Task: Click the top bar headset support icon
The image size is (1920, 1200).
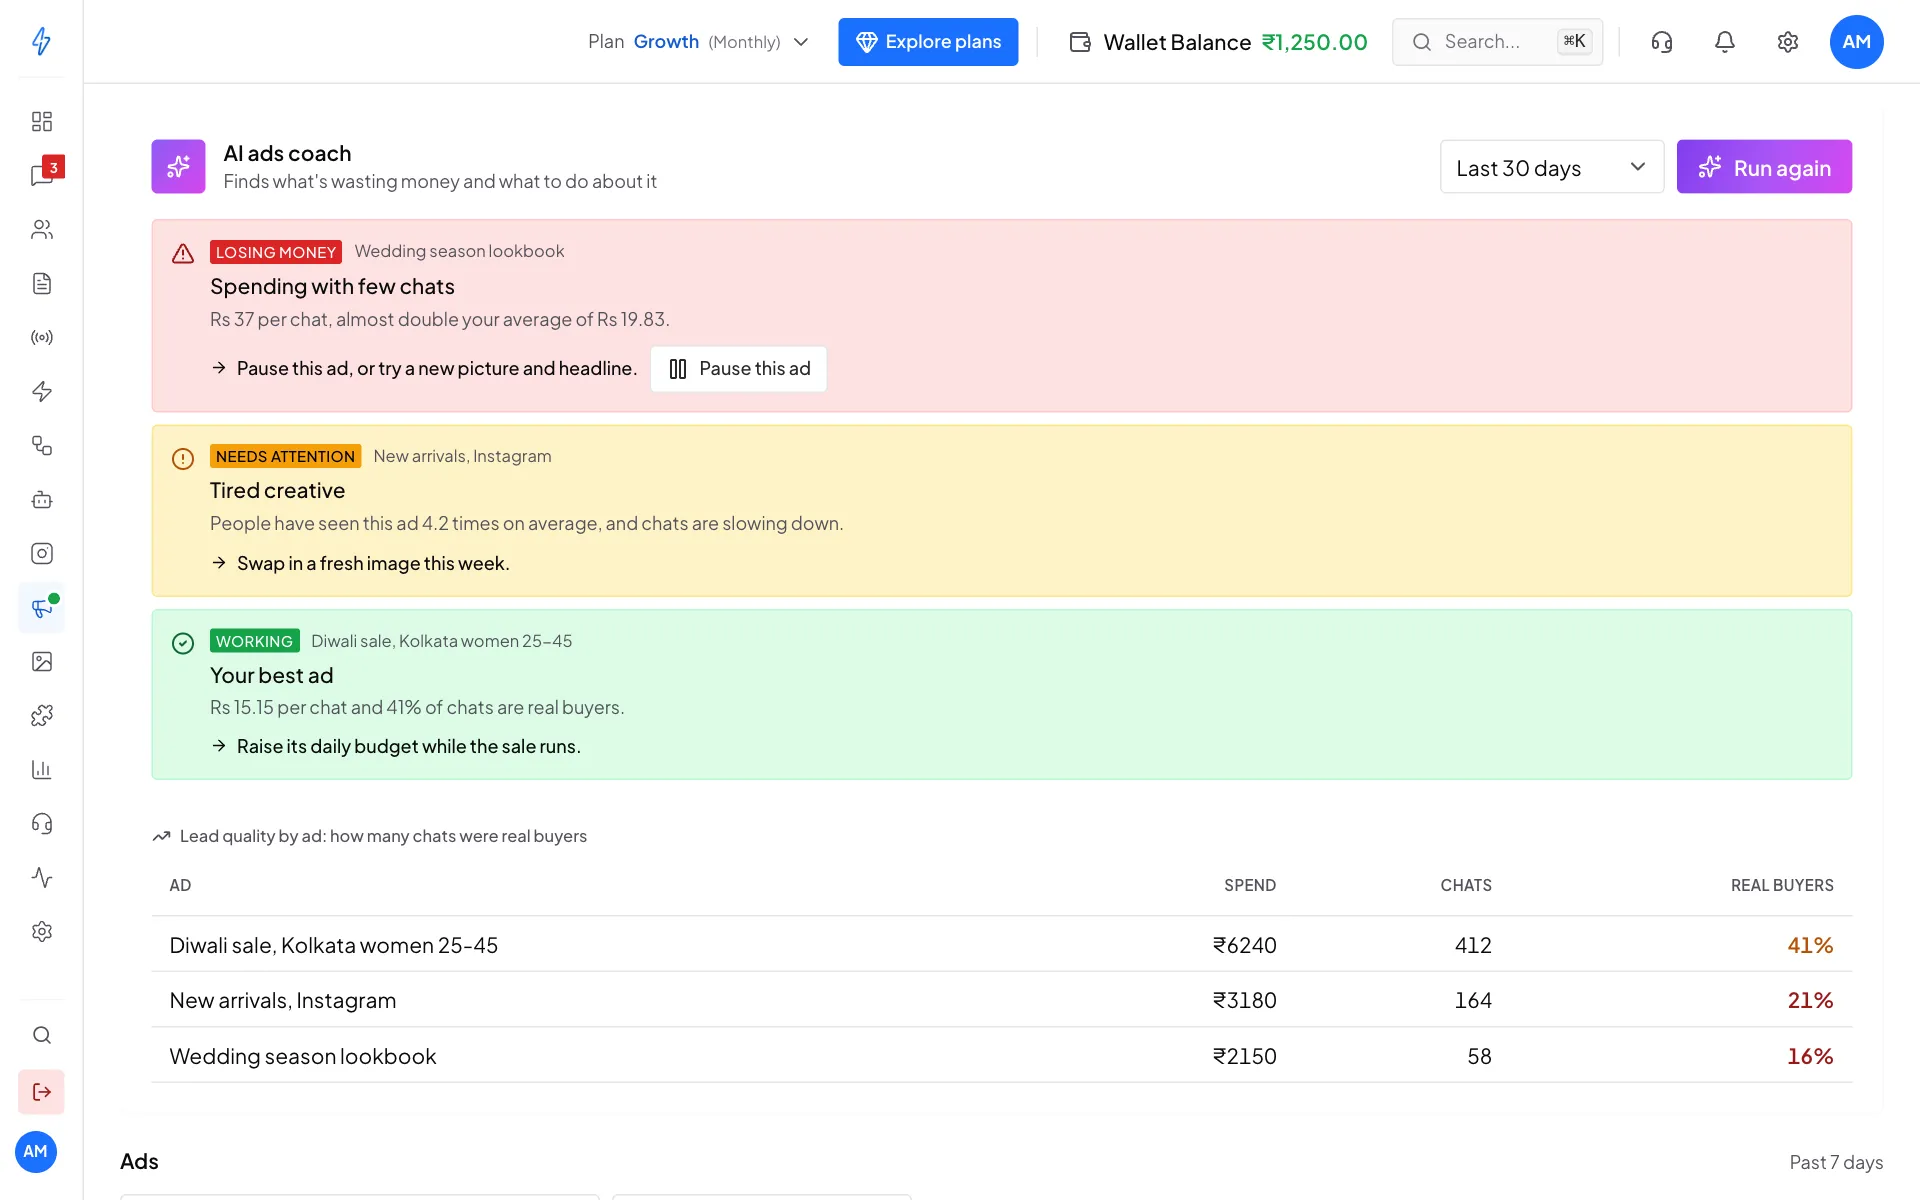Action: pos(1662,42)
